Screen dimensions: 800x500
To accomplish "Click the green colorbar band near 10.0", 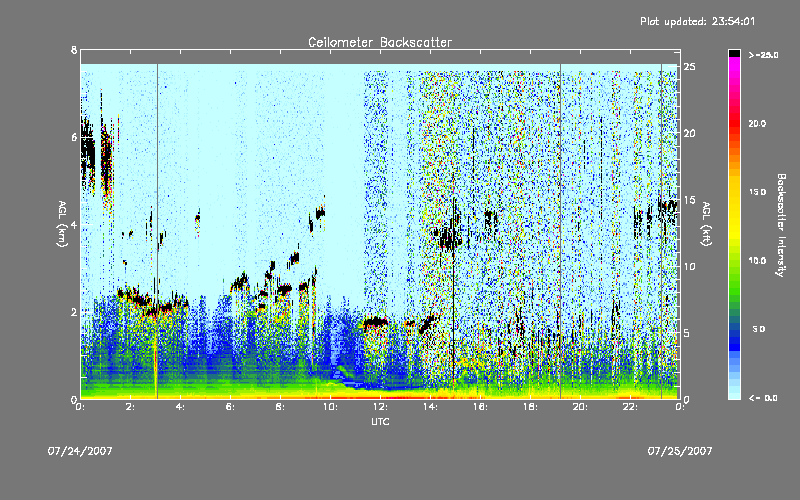I will (734, 261).
